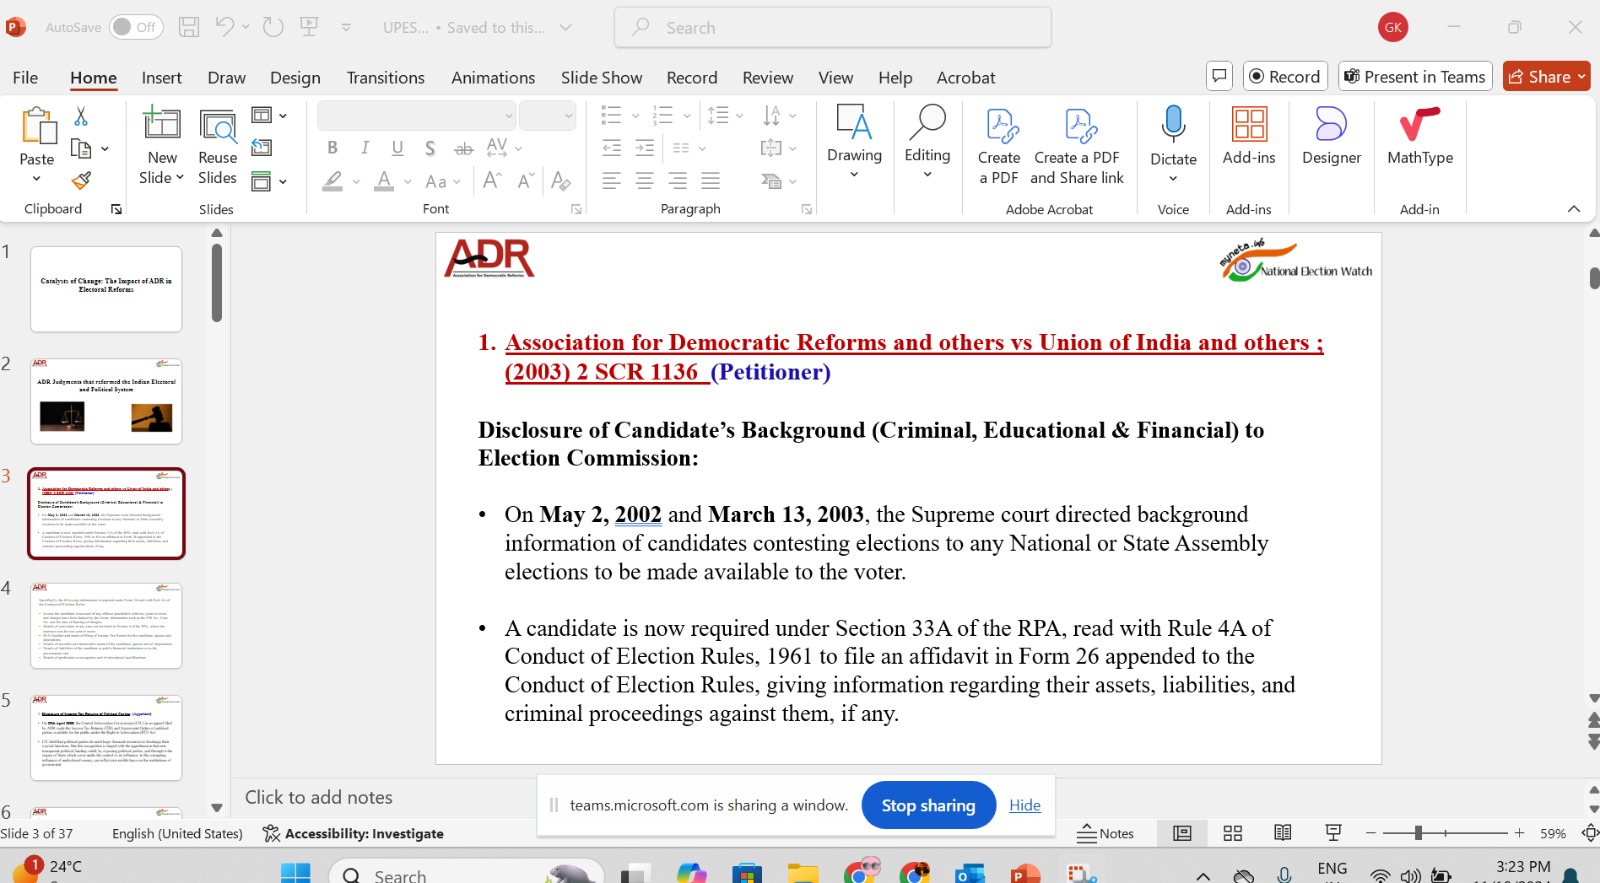Apply Underline formatting

coord(397,148)
